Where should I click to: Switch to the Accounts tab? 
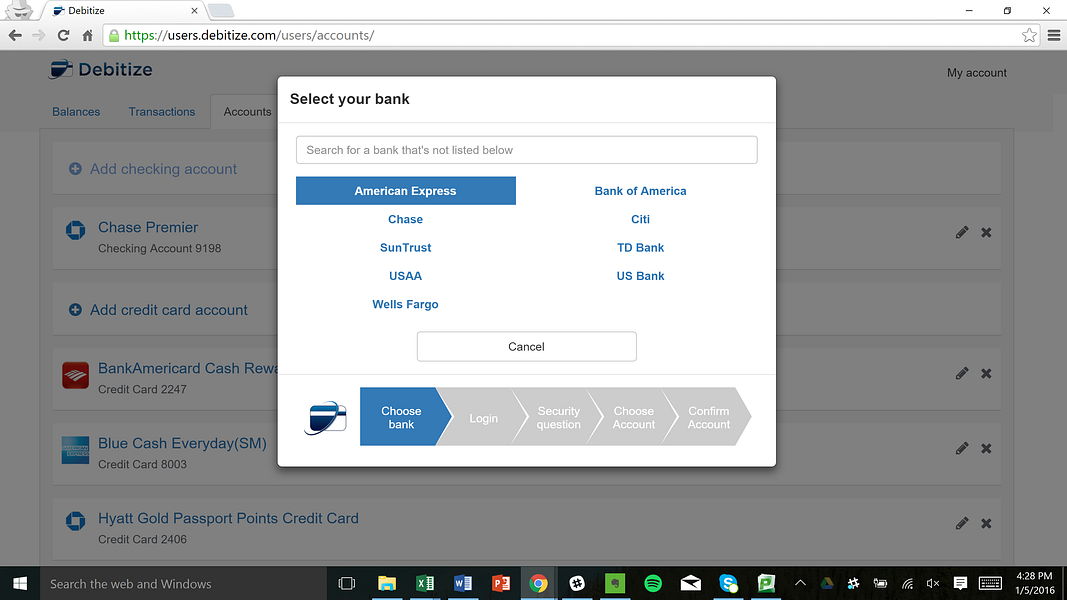(247, 112)
